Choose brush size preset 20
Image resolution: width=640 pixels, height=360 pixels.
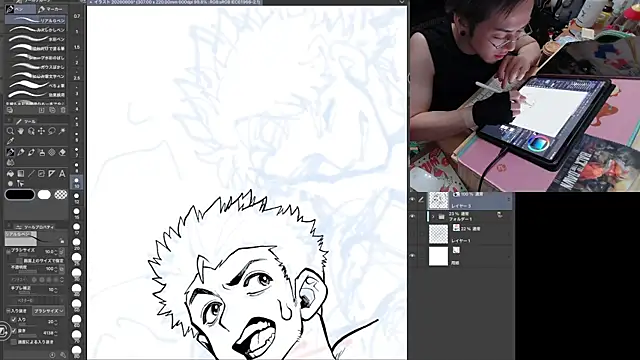pos(77,244)
